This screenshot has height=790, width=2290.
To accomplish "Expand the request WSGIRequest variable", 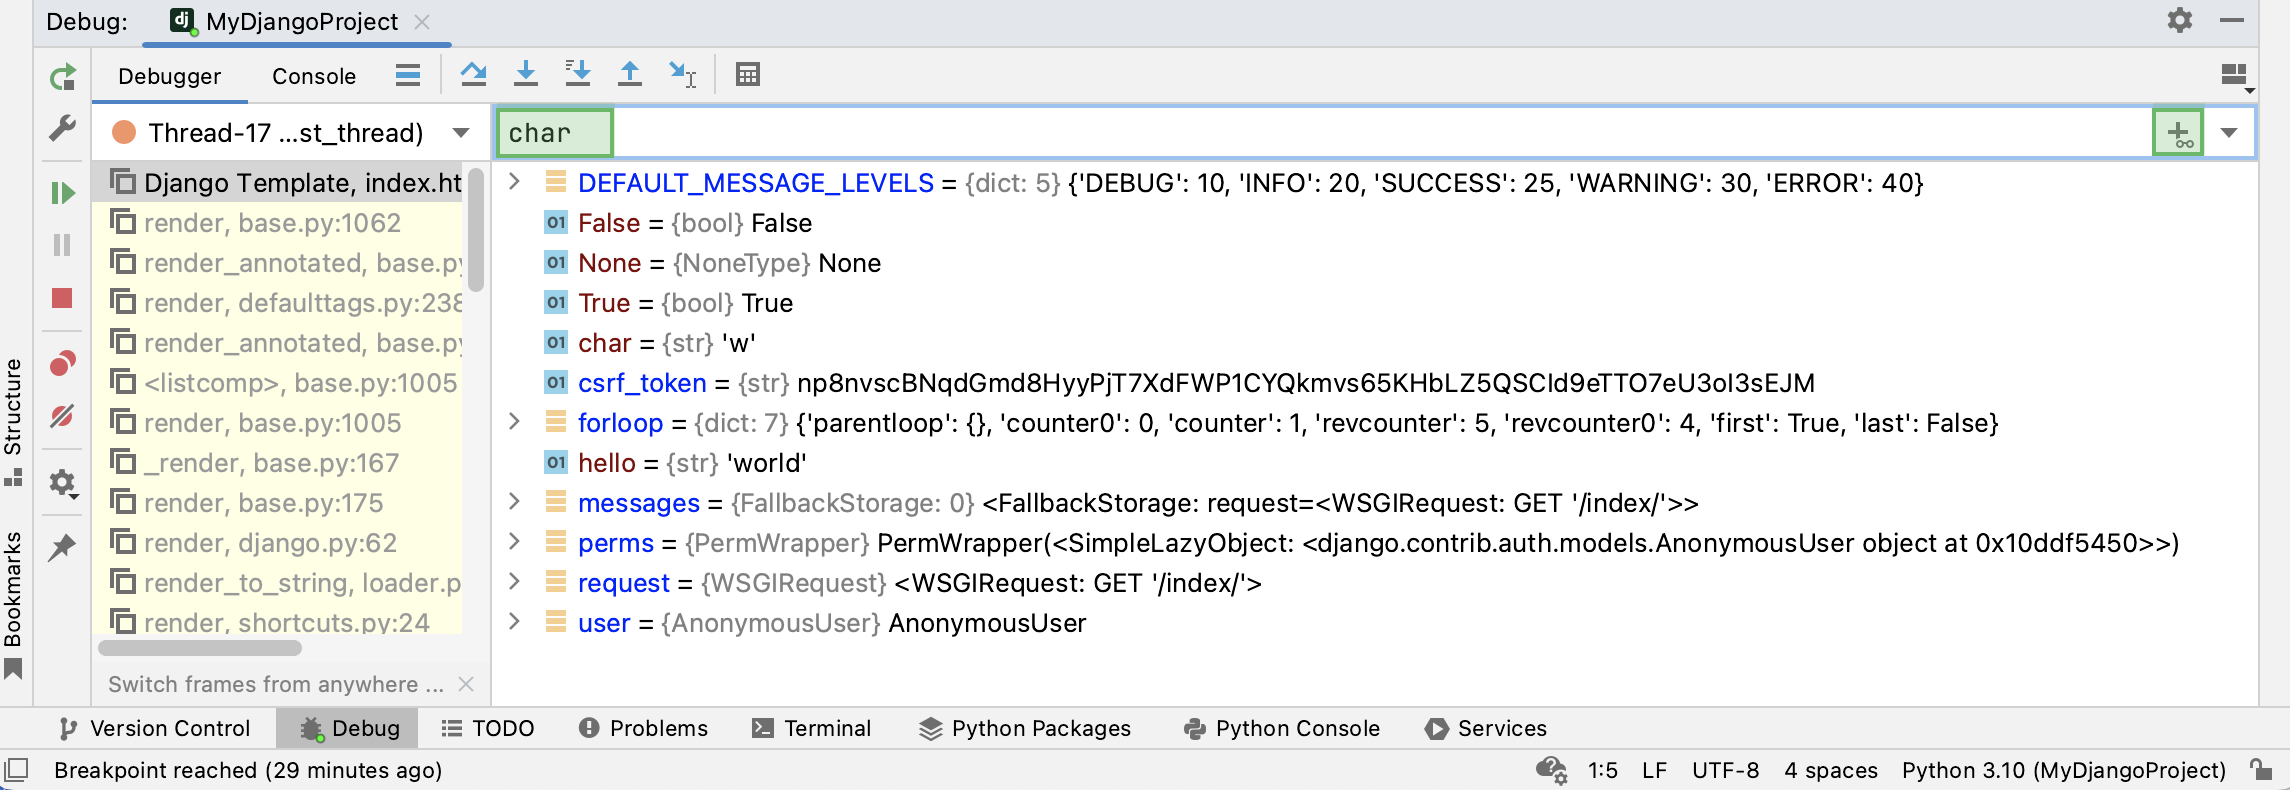I will [x=514, y=582].
